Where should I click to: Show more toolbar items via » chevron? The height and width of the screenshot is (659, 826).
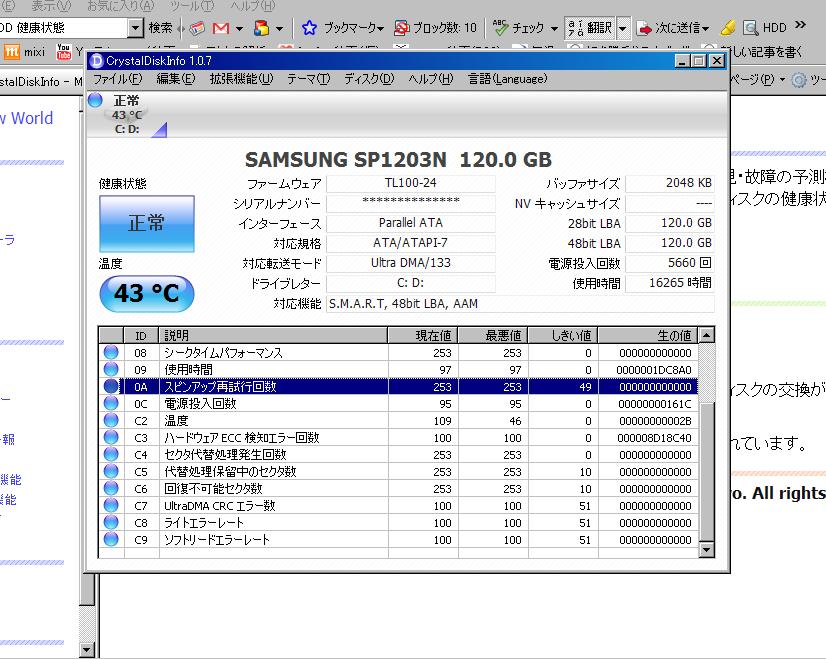[x=800, y=25]
